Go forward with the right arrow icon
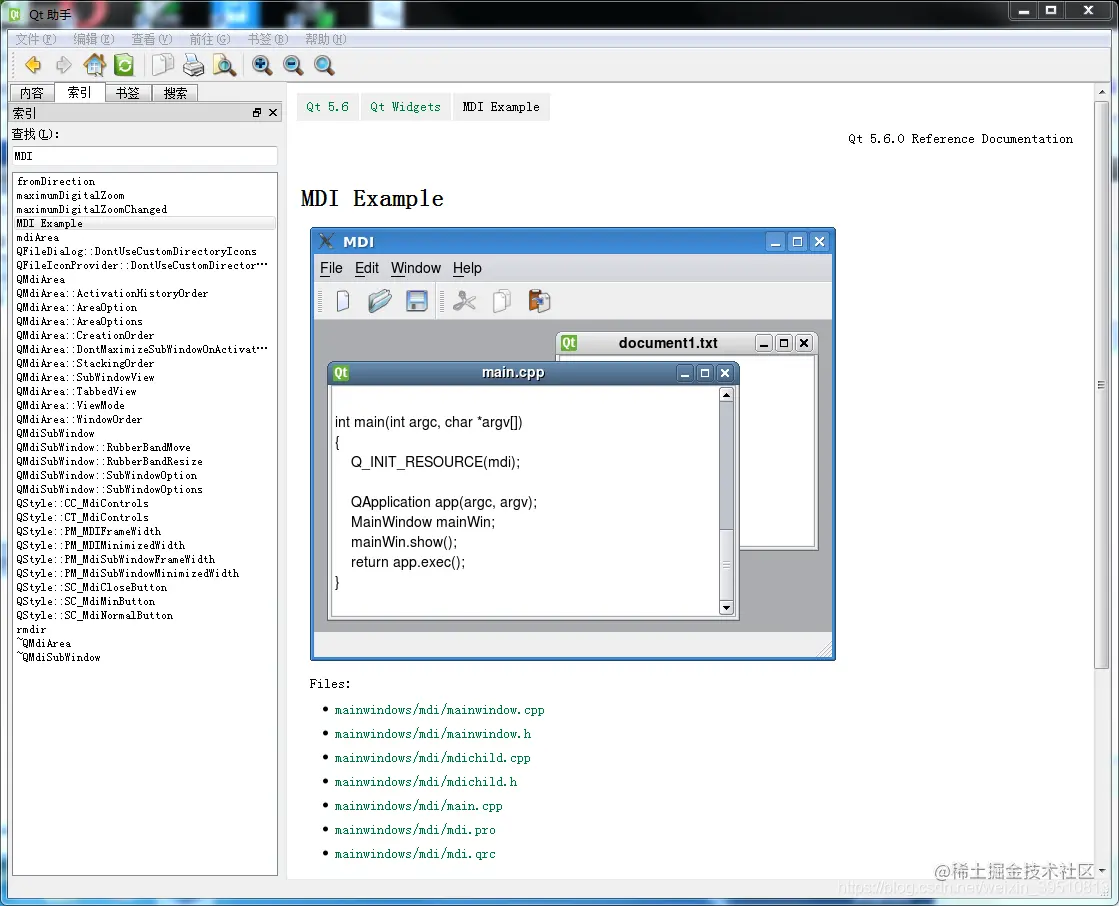 [64, 66]
